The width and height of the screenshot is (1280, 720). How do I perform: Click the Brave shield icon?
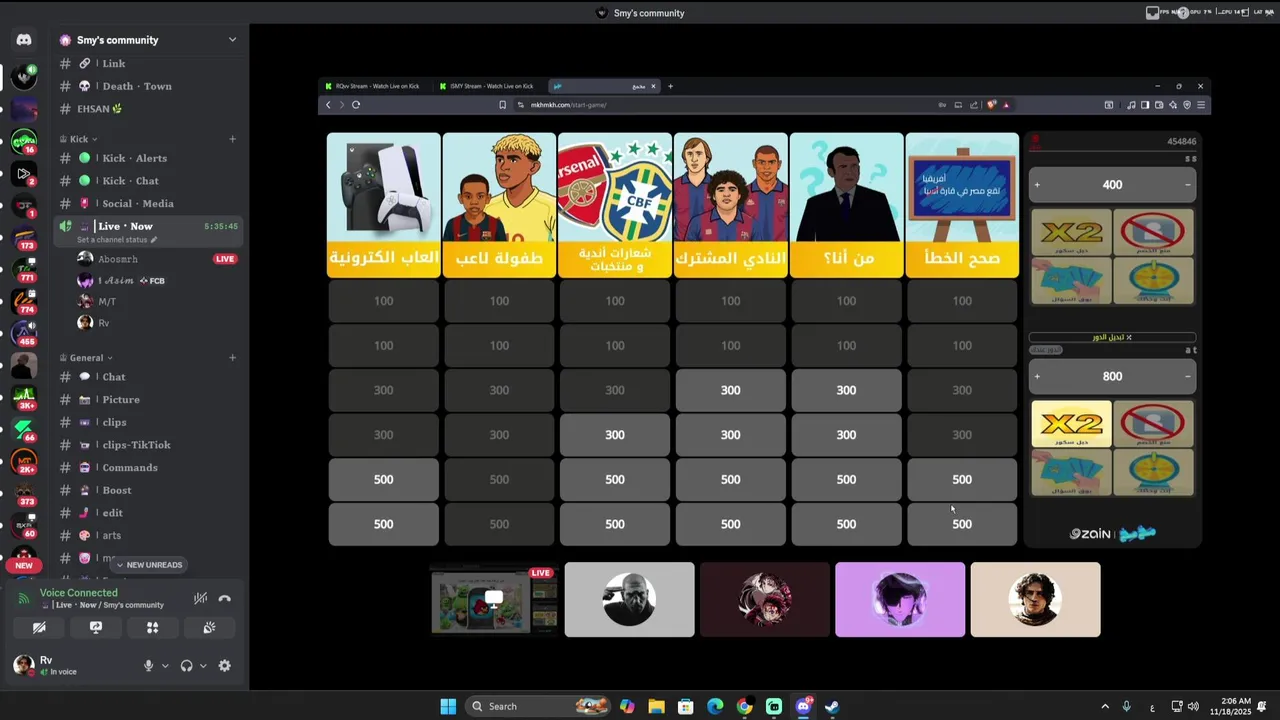click(x=992, y=105)
